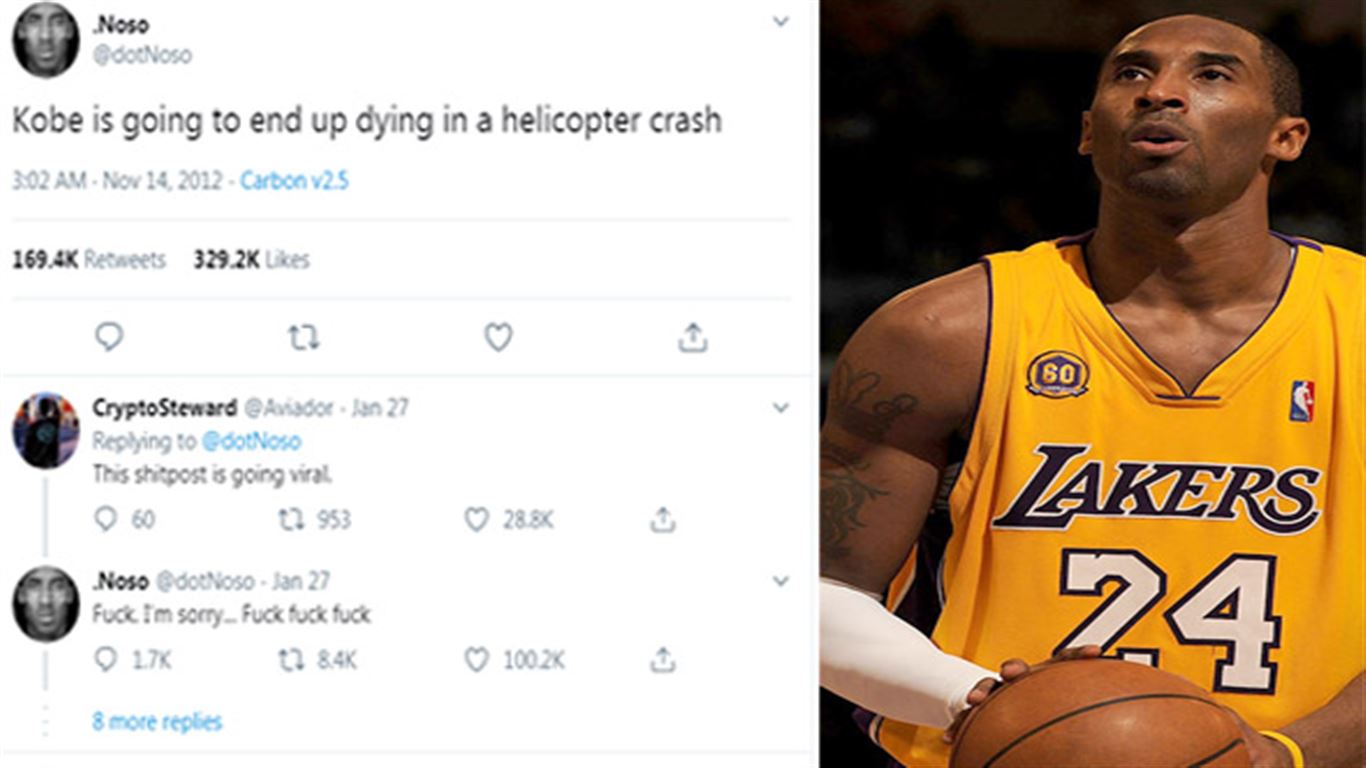This screenshot has height=768, width=1366.
Task: Reply to CryptoSteward's comment
Action: coord(106,519)
